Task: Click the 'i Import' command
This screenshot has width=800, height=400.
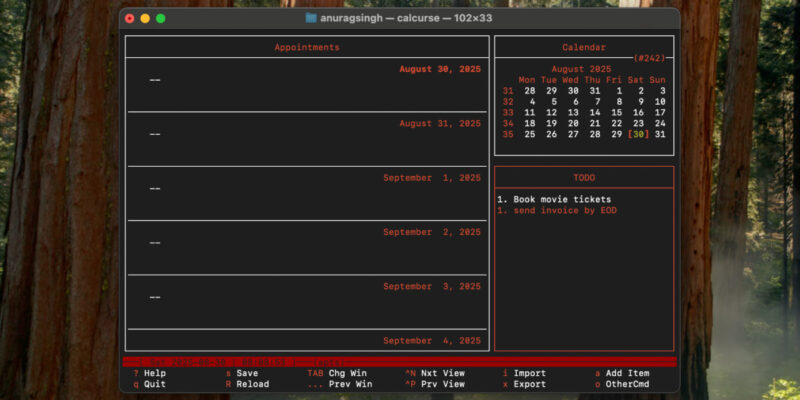Action: 524,373
